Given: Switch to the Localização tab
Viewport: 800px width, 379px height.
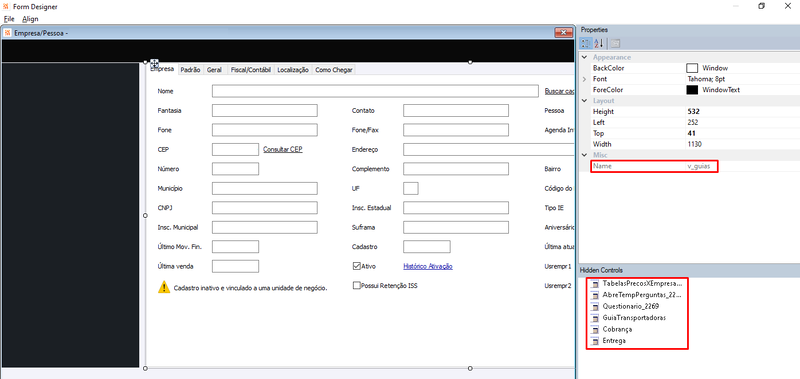Looking at the screenshot, I should (293, 70).
